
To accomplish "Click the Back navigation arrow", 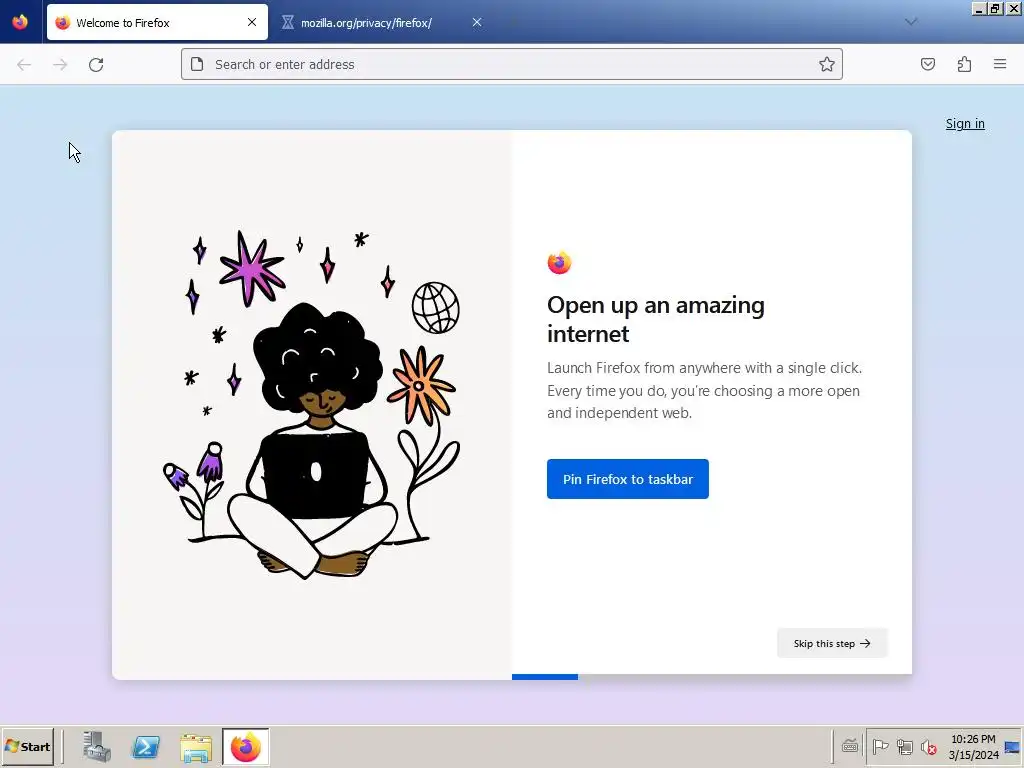I will (24, 65).
